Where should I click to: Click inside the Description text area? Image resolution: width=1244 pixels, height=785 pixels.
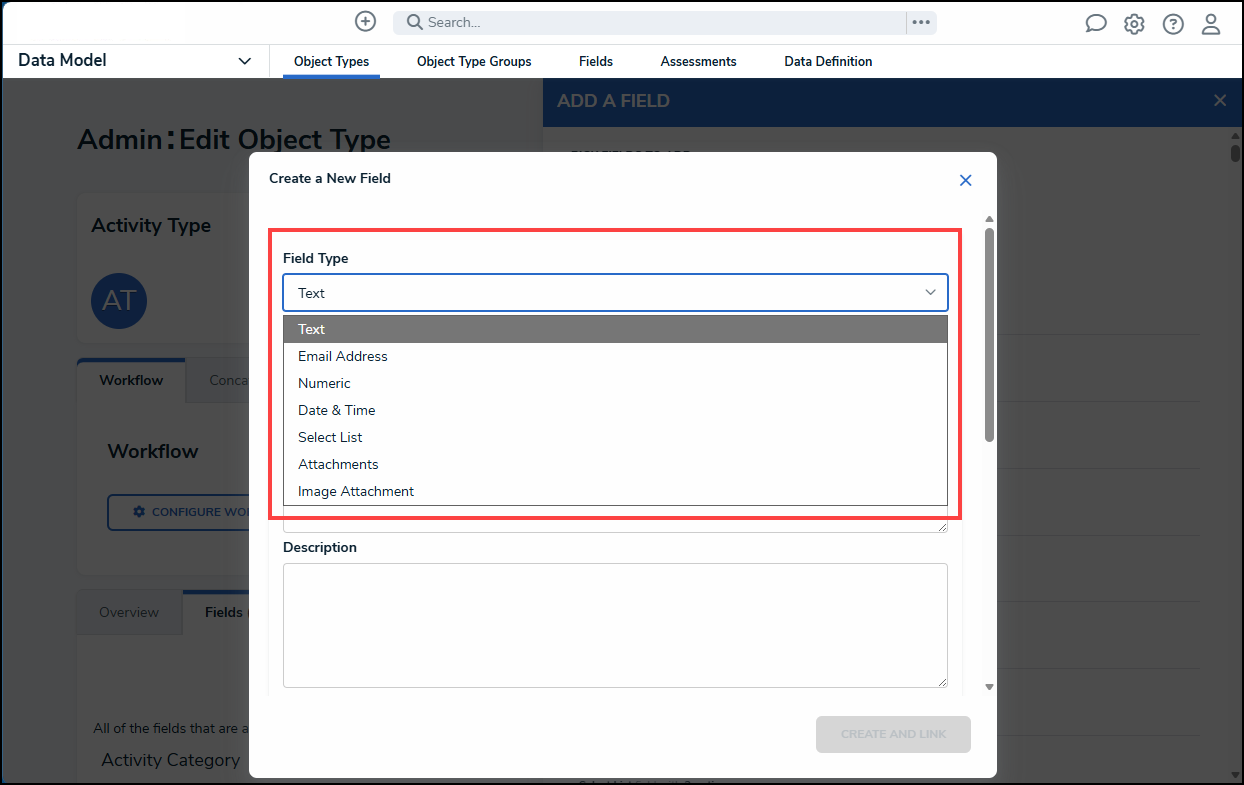(x=615, y=625)
